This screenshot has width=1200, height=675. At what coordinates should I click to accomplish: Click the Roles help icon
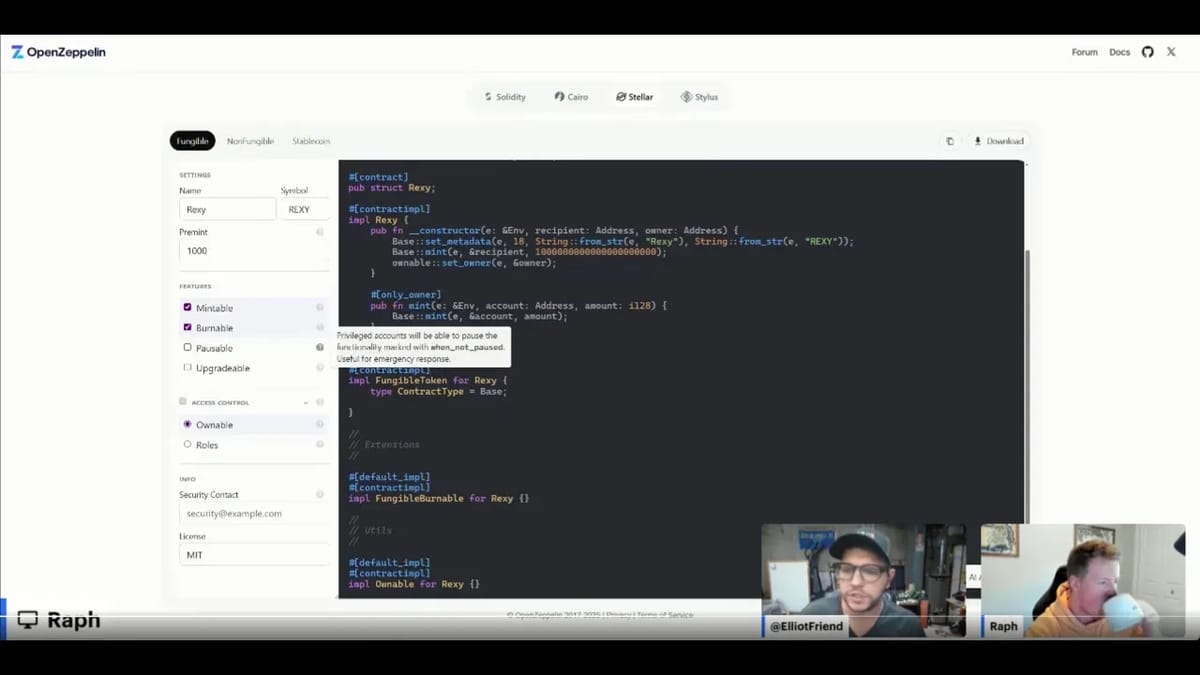[320, 445]
